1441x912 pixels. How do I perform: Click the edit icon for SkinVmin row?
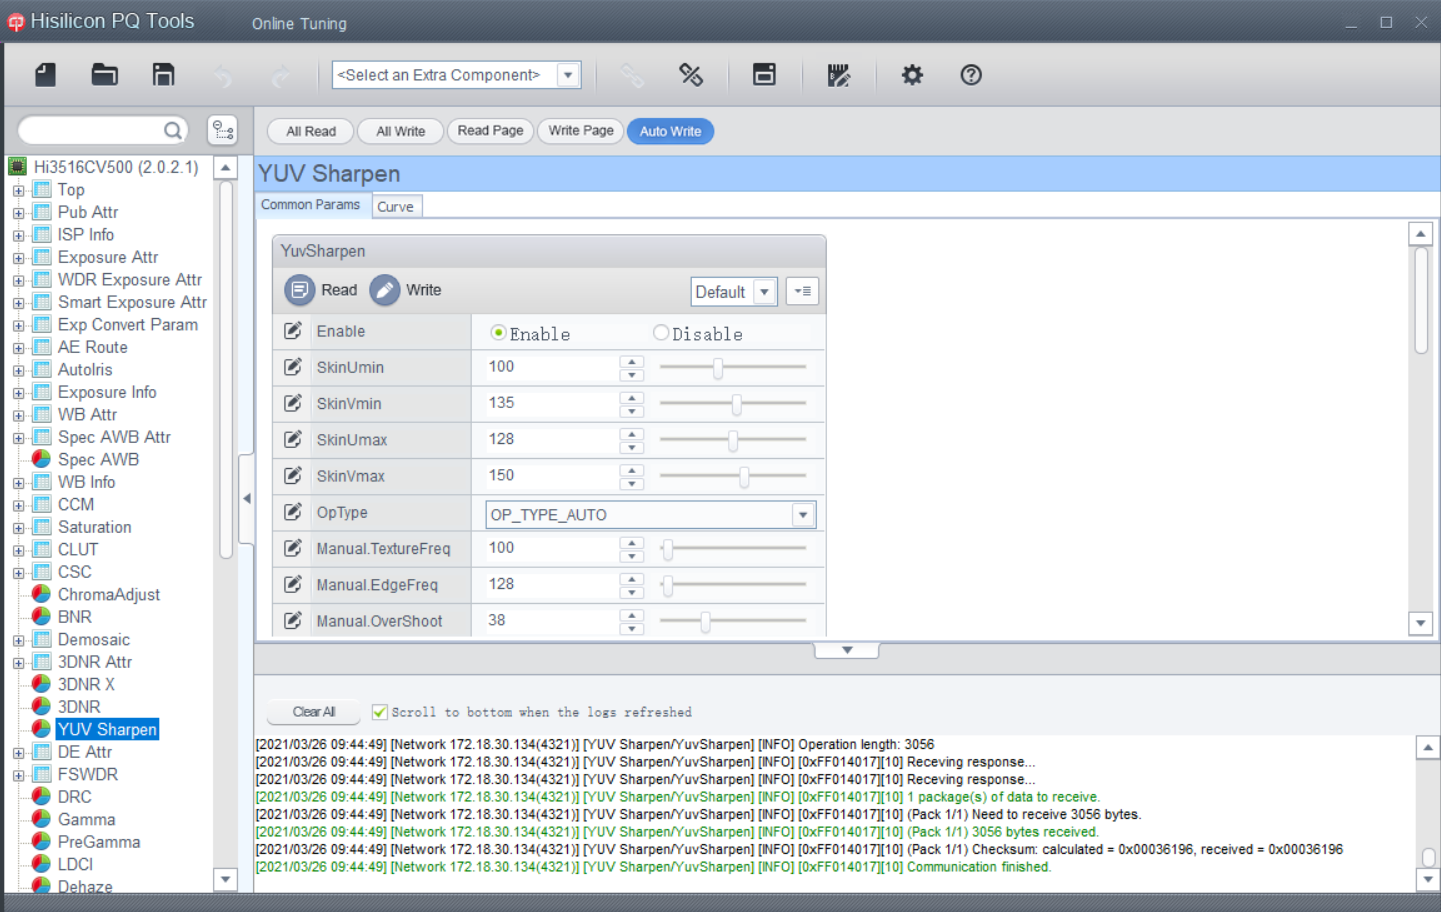[x=293, y=403]
